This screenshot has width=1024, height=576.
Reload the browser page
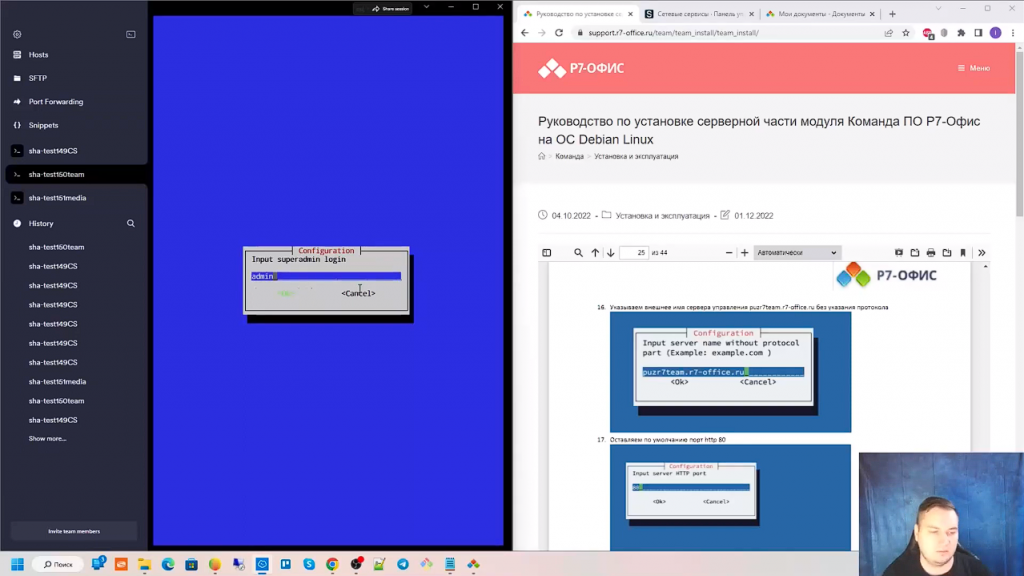(559, 33)
